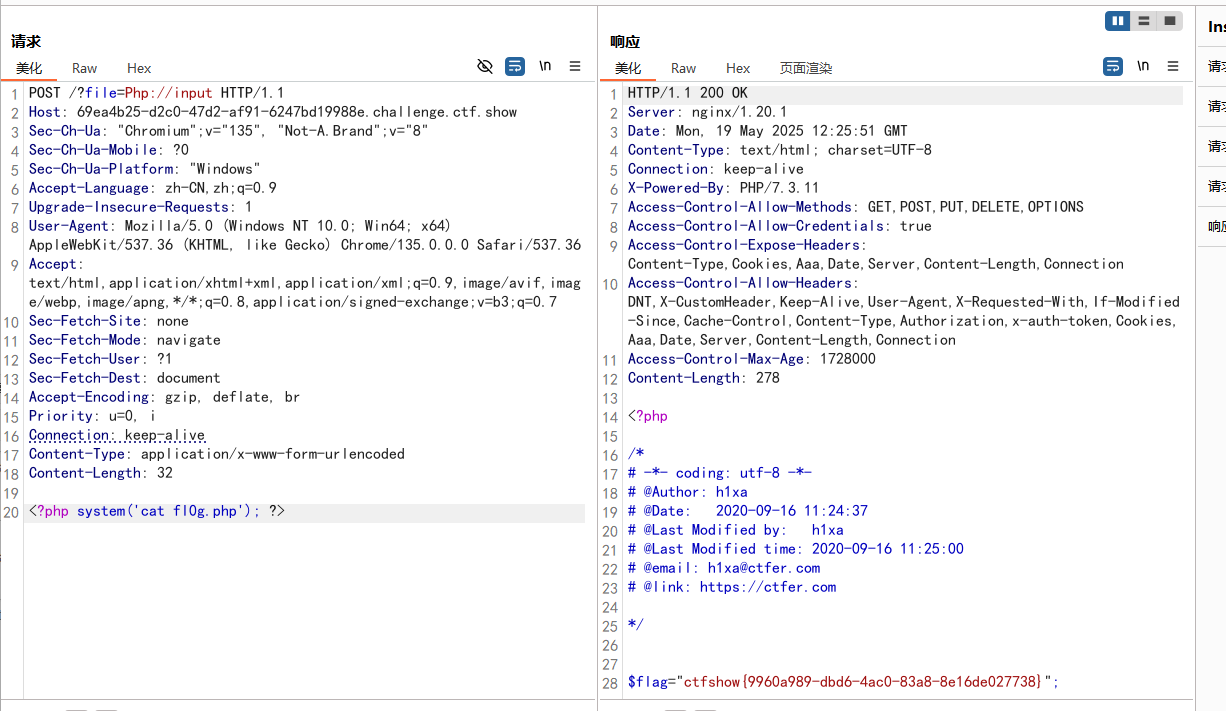
Task: Switch response view to 美化 tab
Action: coord(628,68)
